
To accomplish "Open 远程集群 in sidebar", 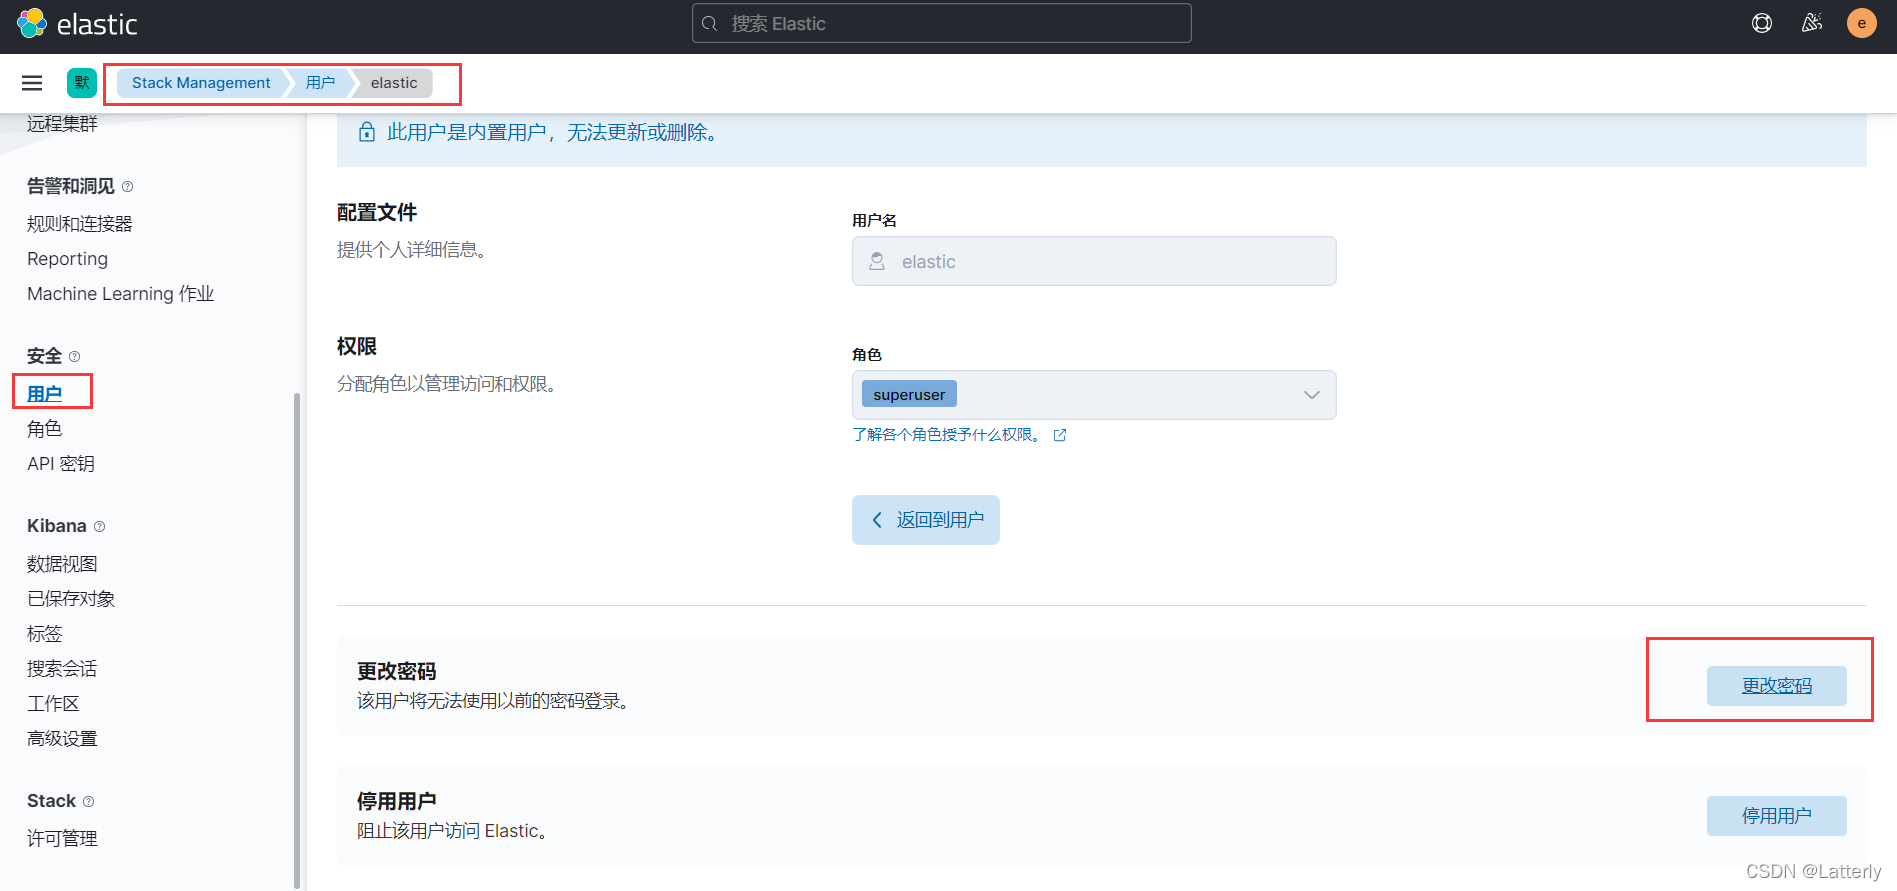I will pos(62,124).
